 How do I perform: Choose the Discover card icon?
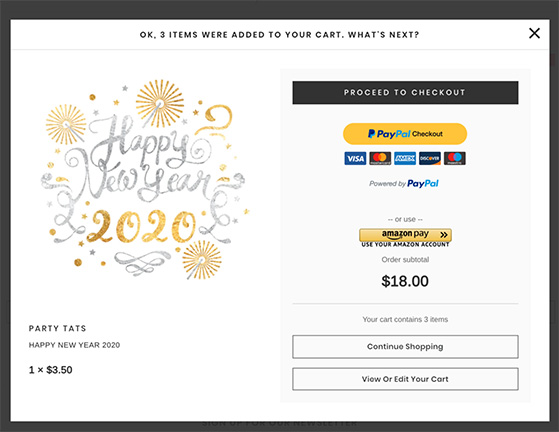click(430, 158)
